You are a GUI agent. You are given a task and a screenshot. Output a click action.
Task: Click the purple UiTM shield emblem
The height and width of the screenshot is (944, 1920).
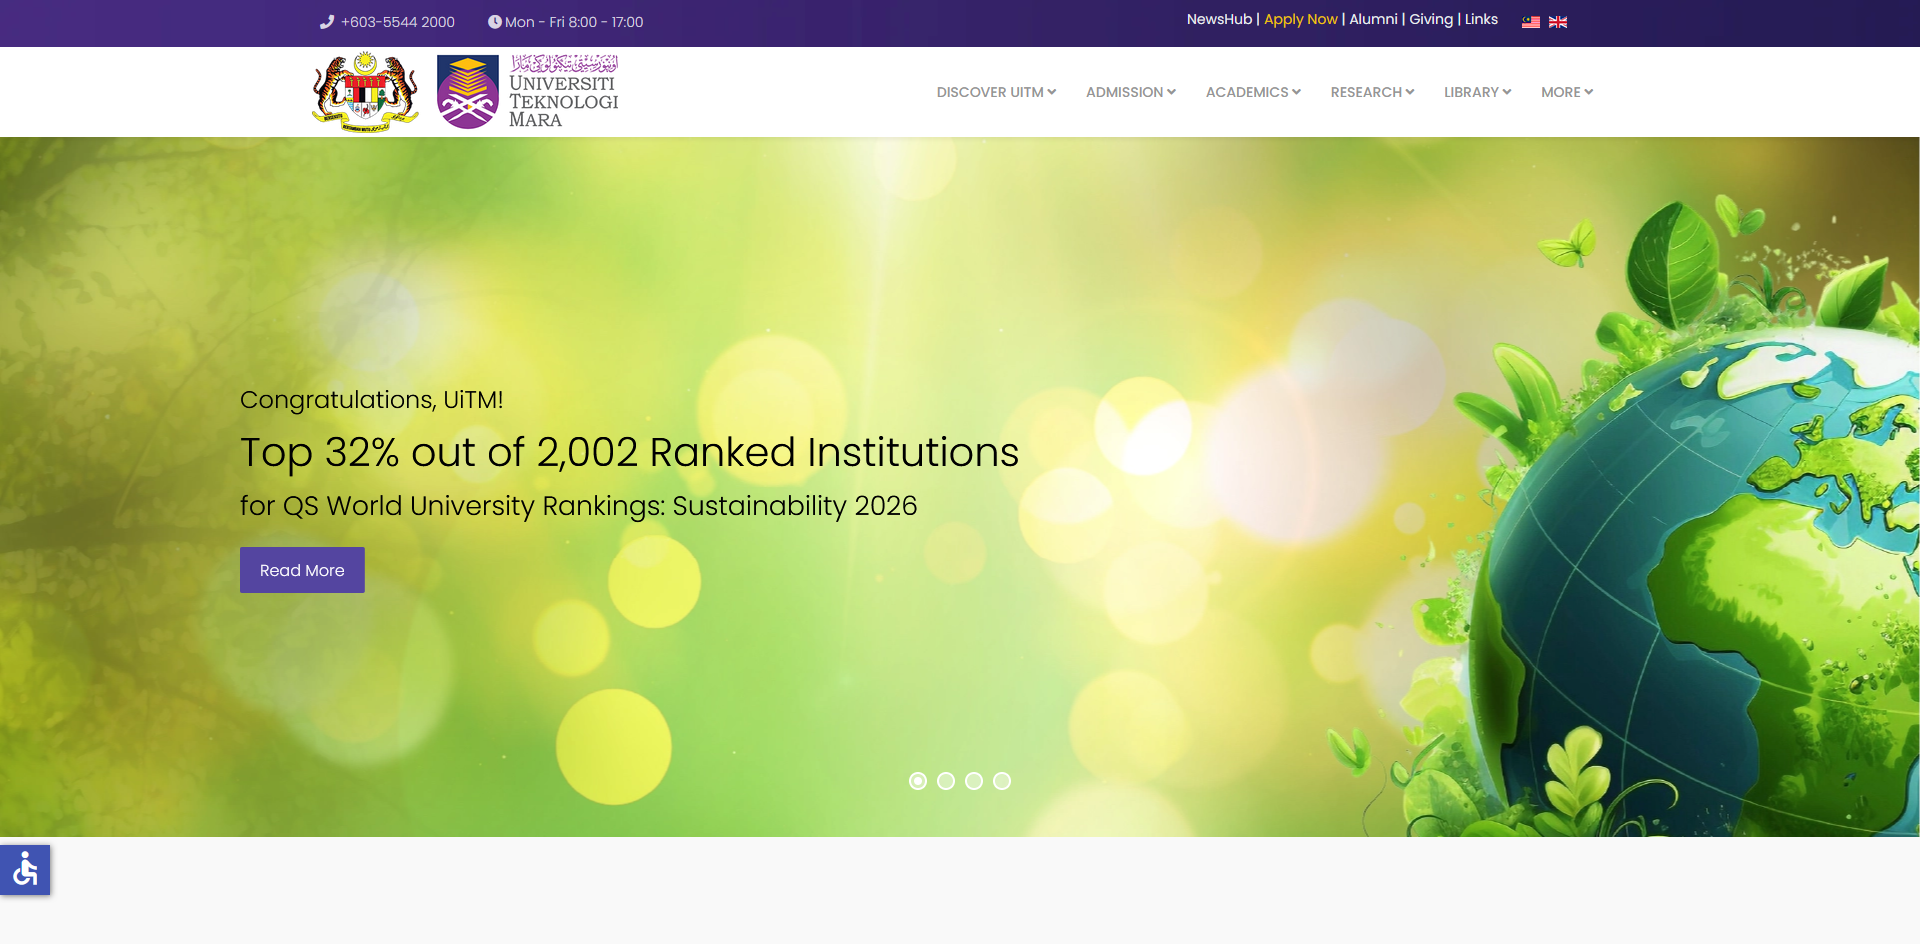(468, 92)
